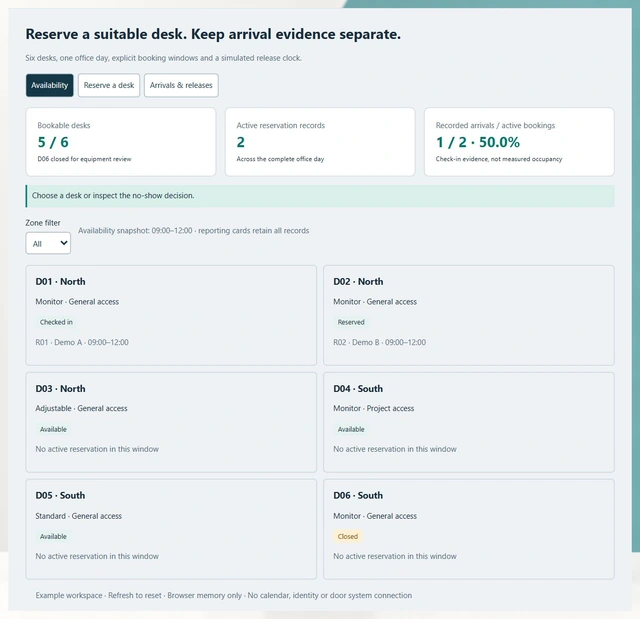This screenshot has width=640, height=619.
Task: Click the Available badge on D04
Action: [x=351, y=429]
